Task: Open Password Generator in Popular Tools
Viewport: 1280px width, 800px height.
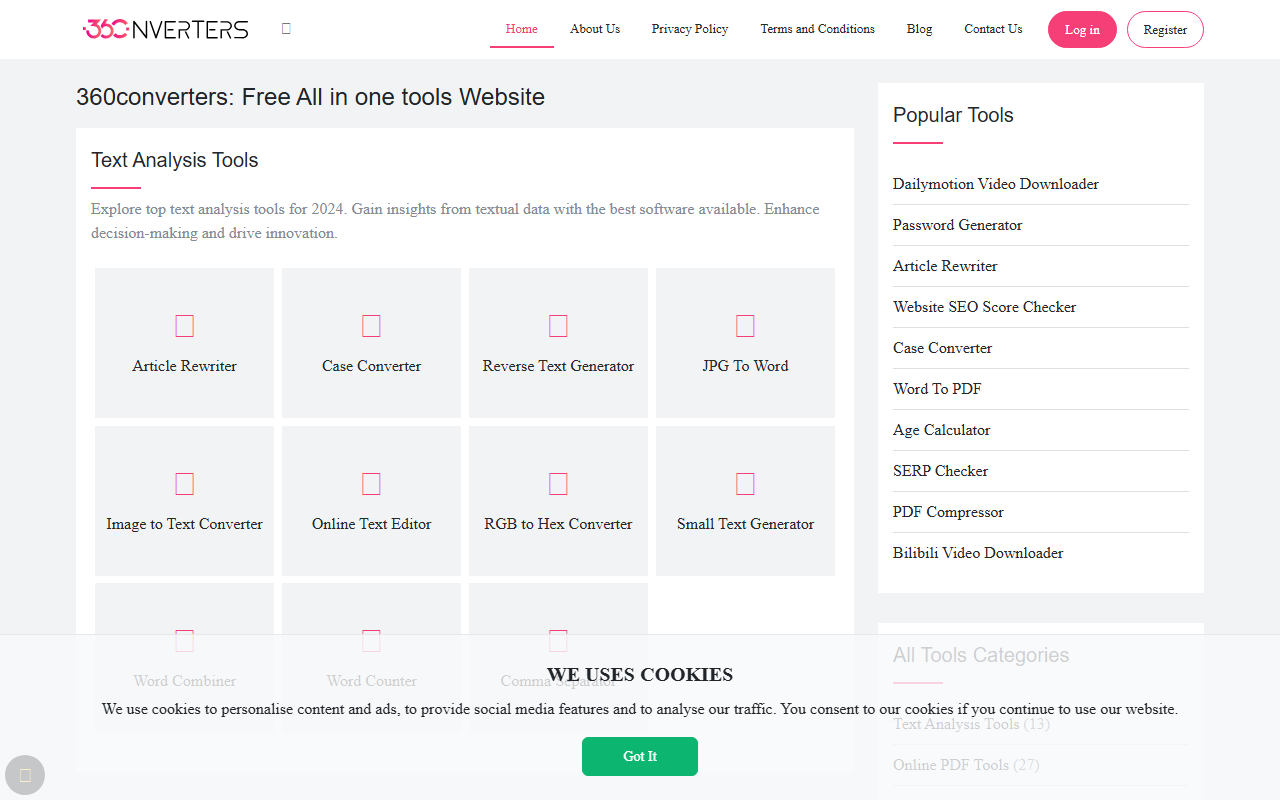Action: (957, 225)
